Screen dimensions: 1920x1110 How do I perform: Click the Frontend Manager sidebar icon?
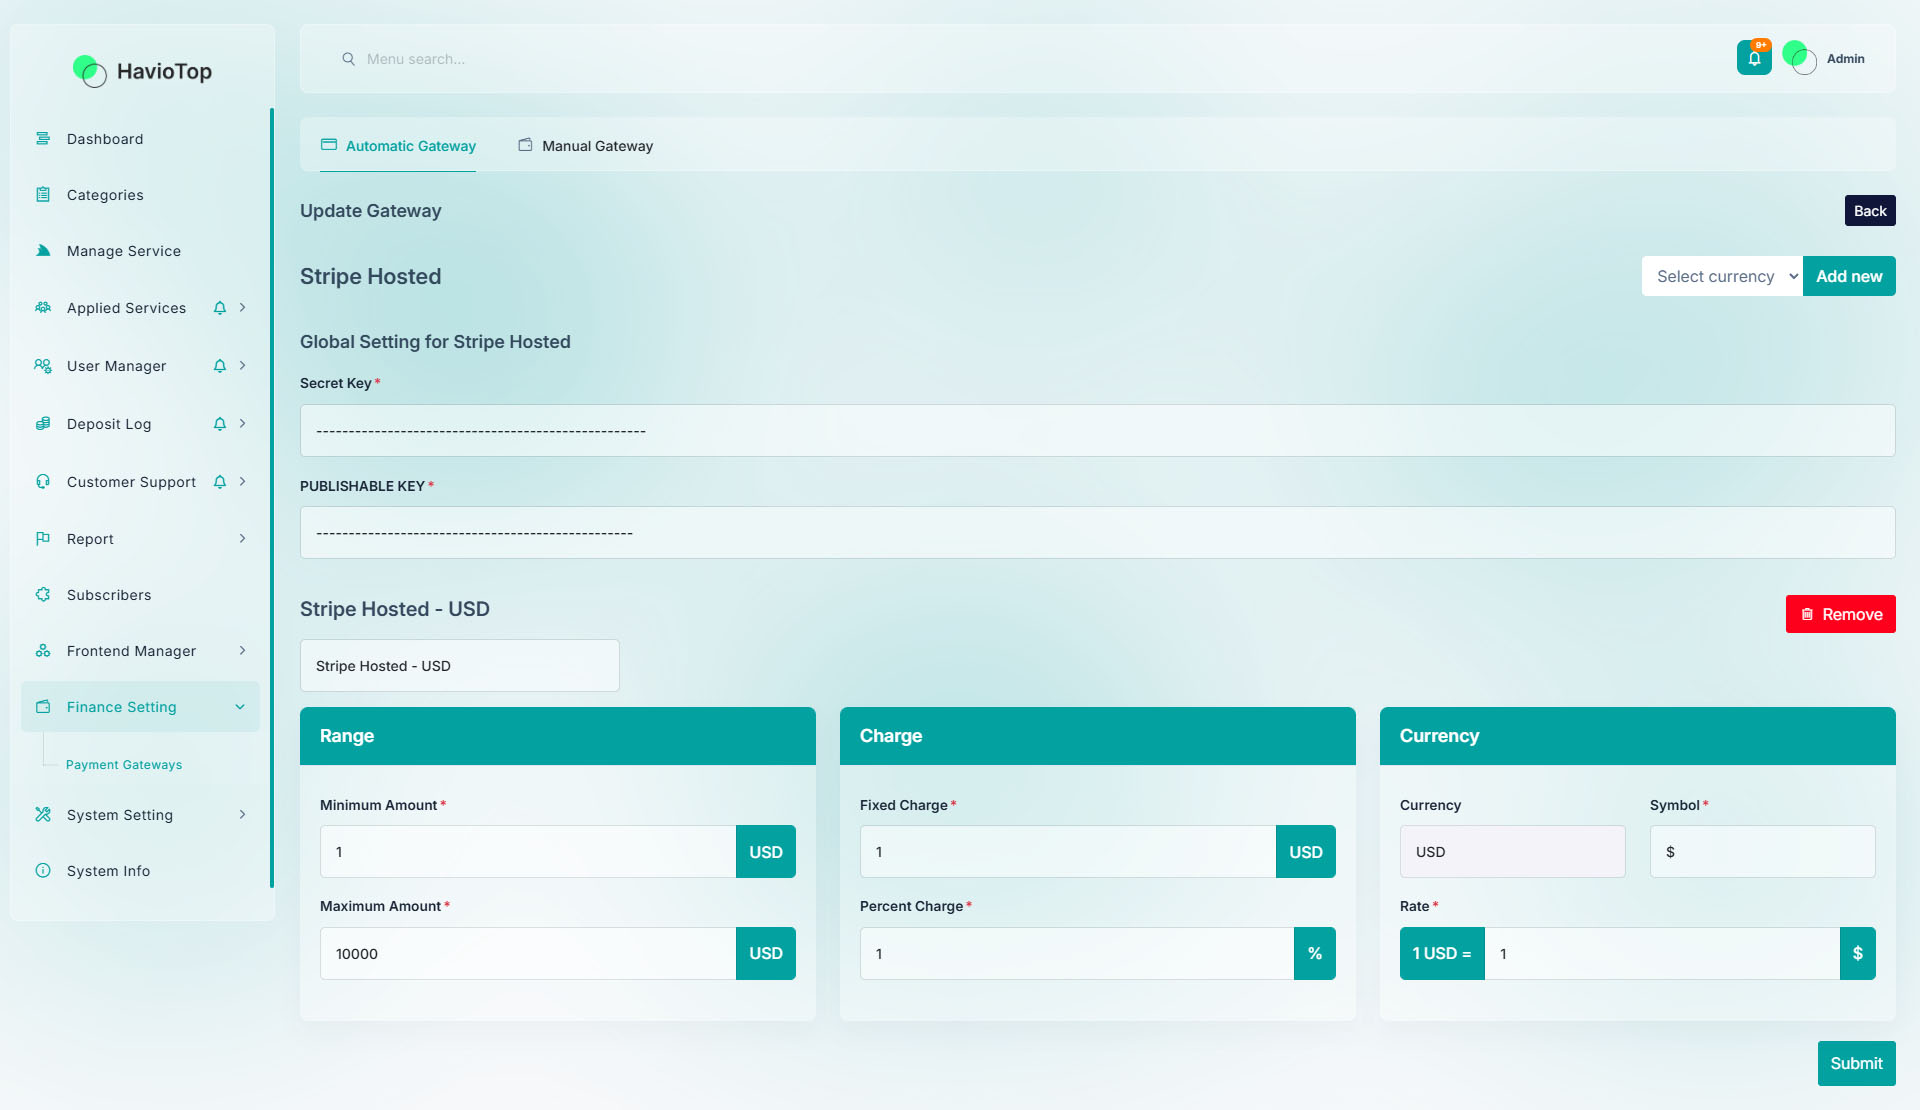tap(43, 651)
